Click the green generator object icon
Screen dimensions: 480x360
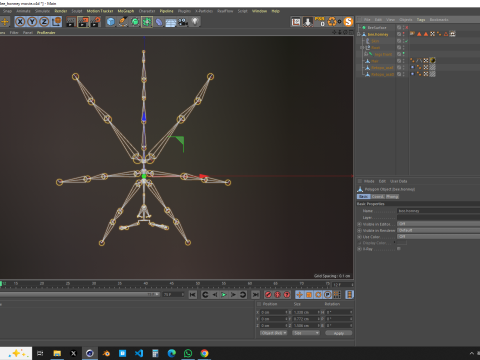pyautogui.click(x=135, y=22)
